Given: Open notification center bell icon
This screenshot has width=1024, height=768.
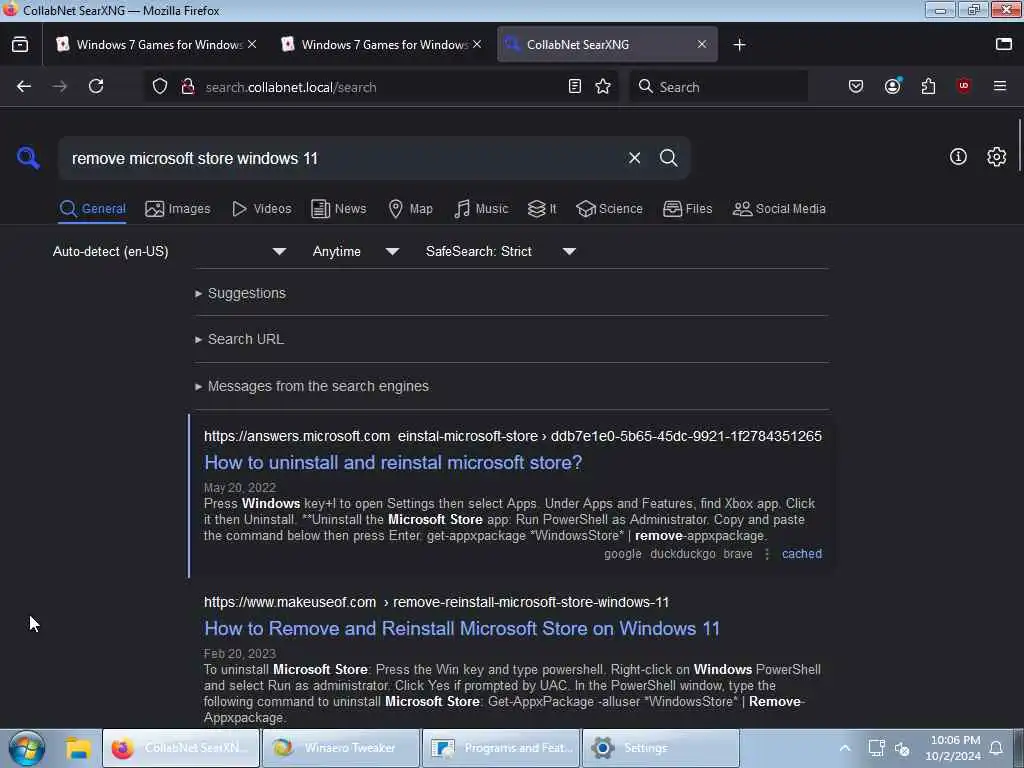Looking at the screenshot, I should (x=996, y=748).
